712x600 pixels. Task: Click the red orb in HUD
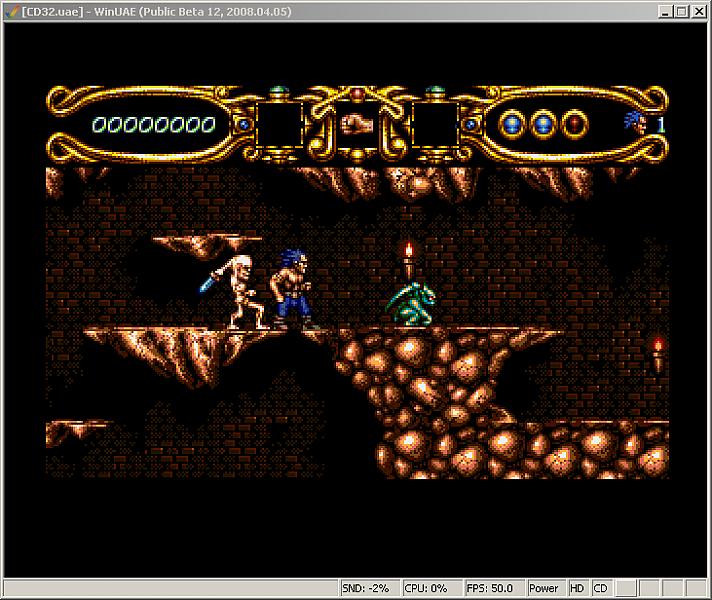574,124
